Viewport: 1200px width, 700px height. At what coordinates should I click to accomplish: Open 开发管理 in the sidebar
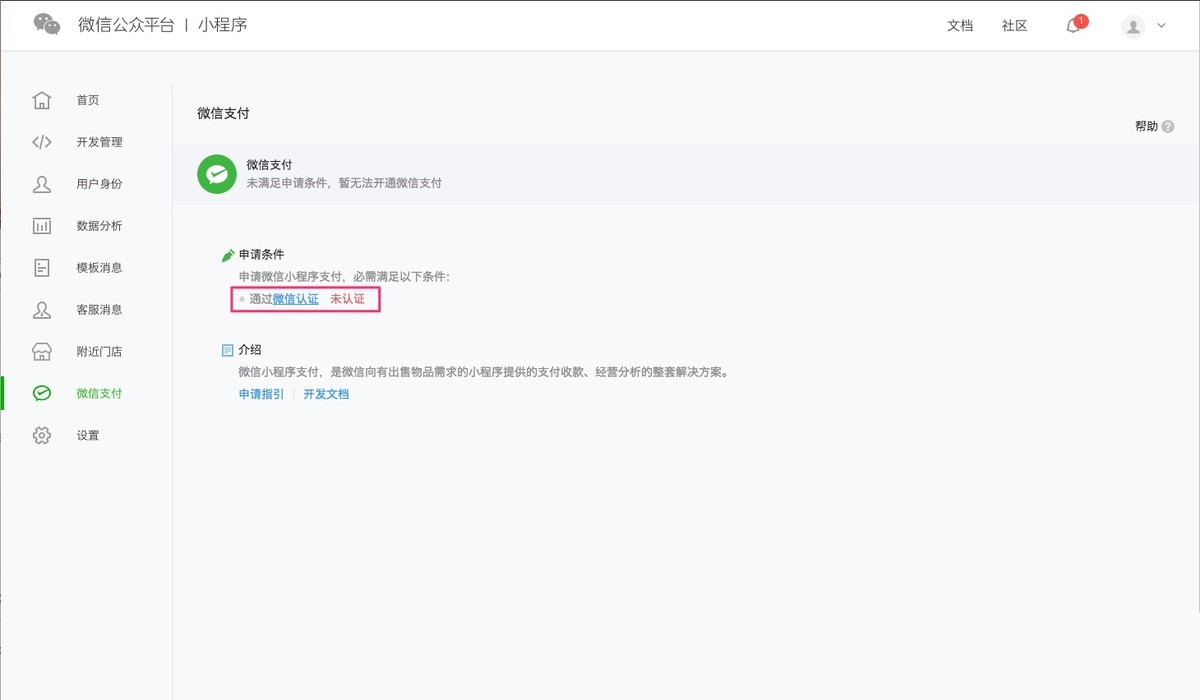[x=99, y=142]
